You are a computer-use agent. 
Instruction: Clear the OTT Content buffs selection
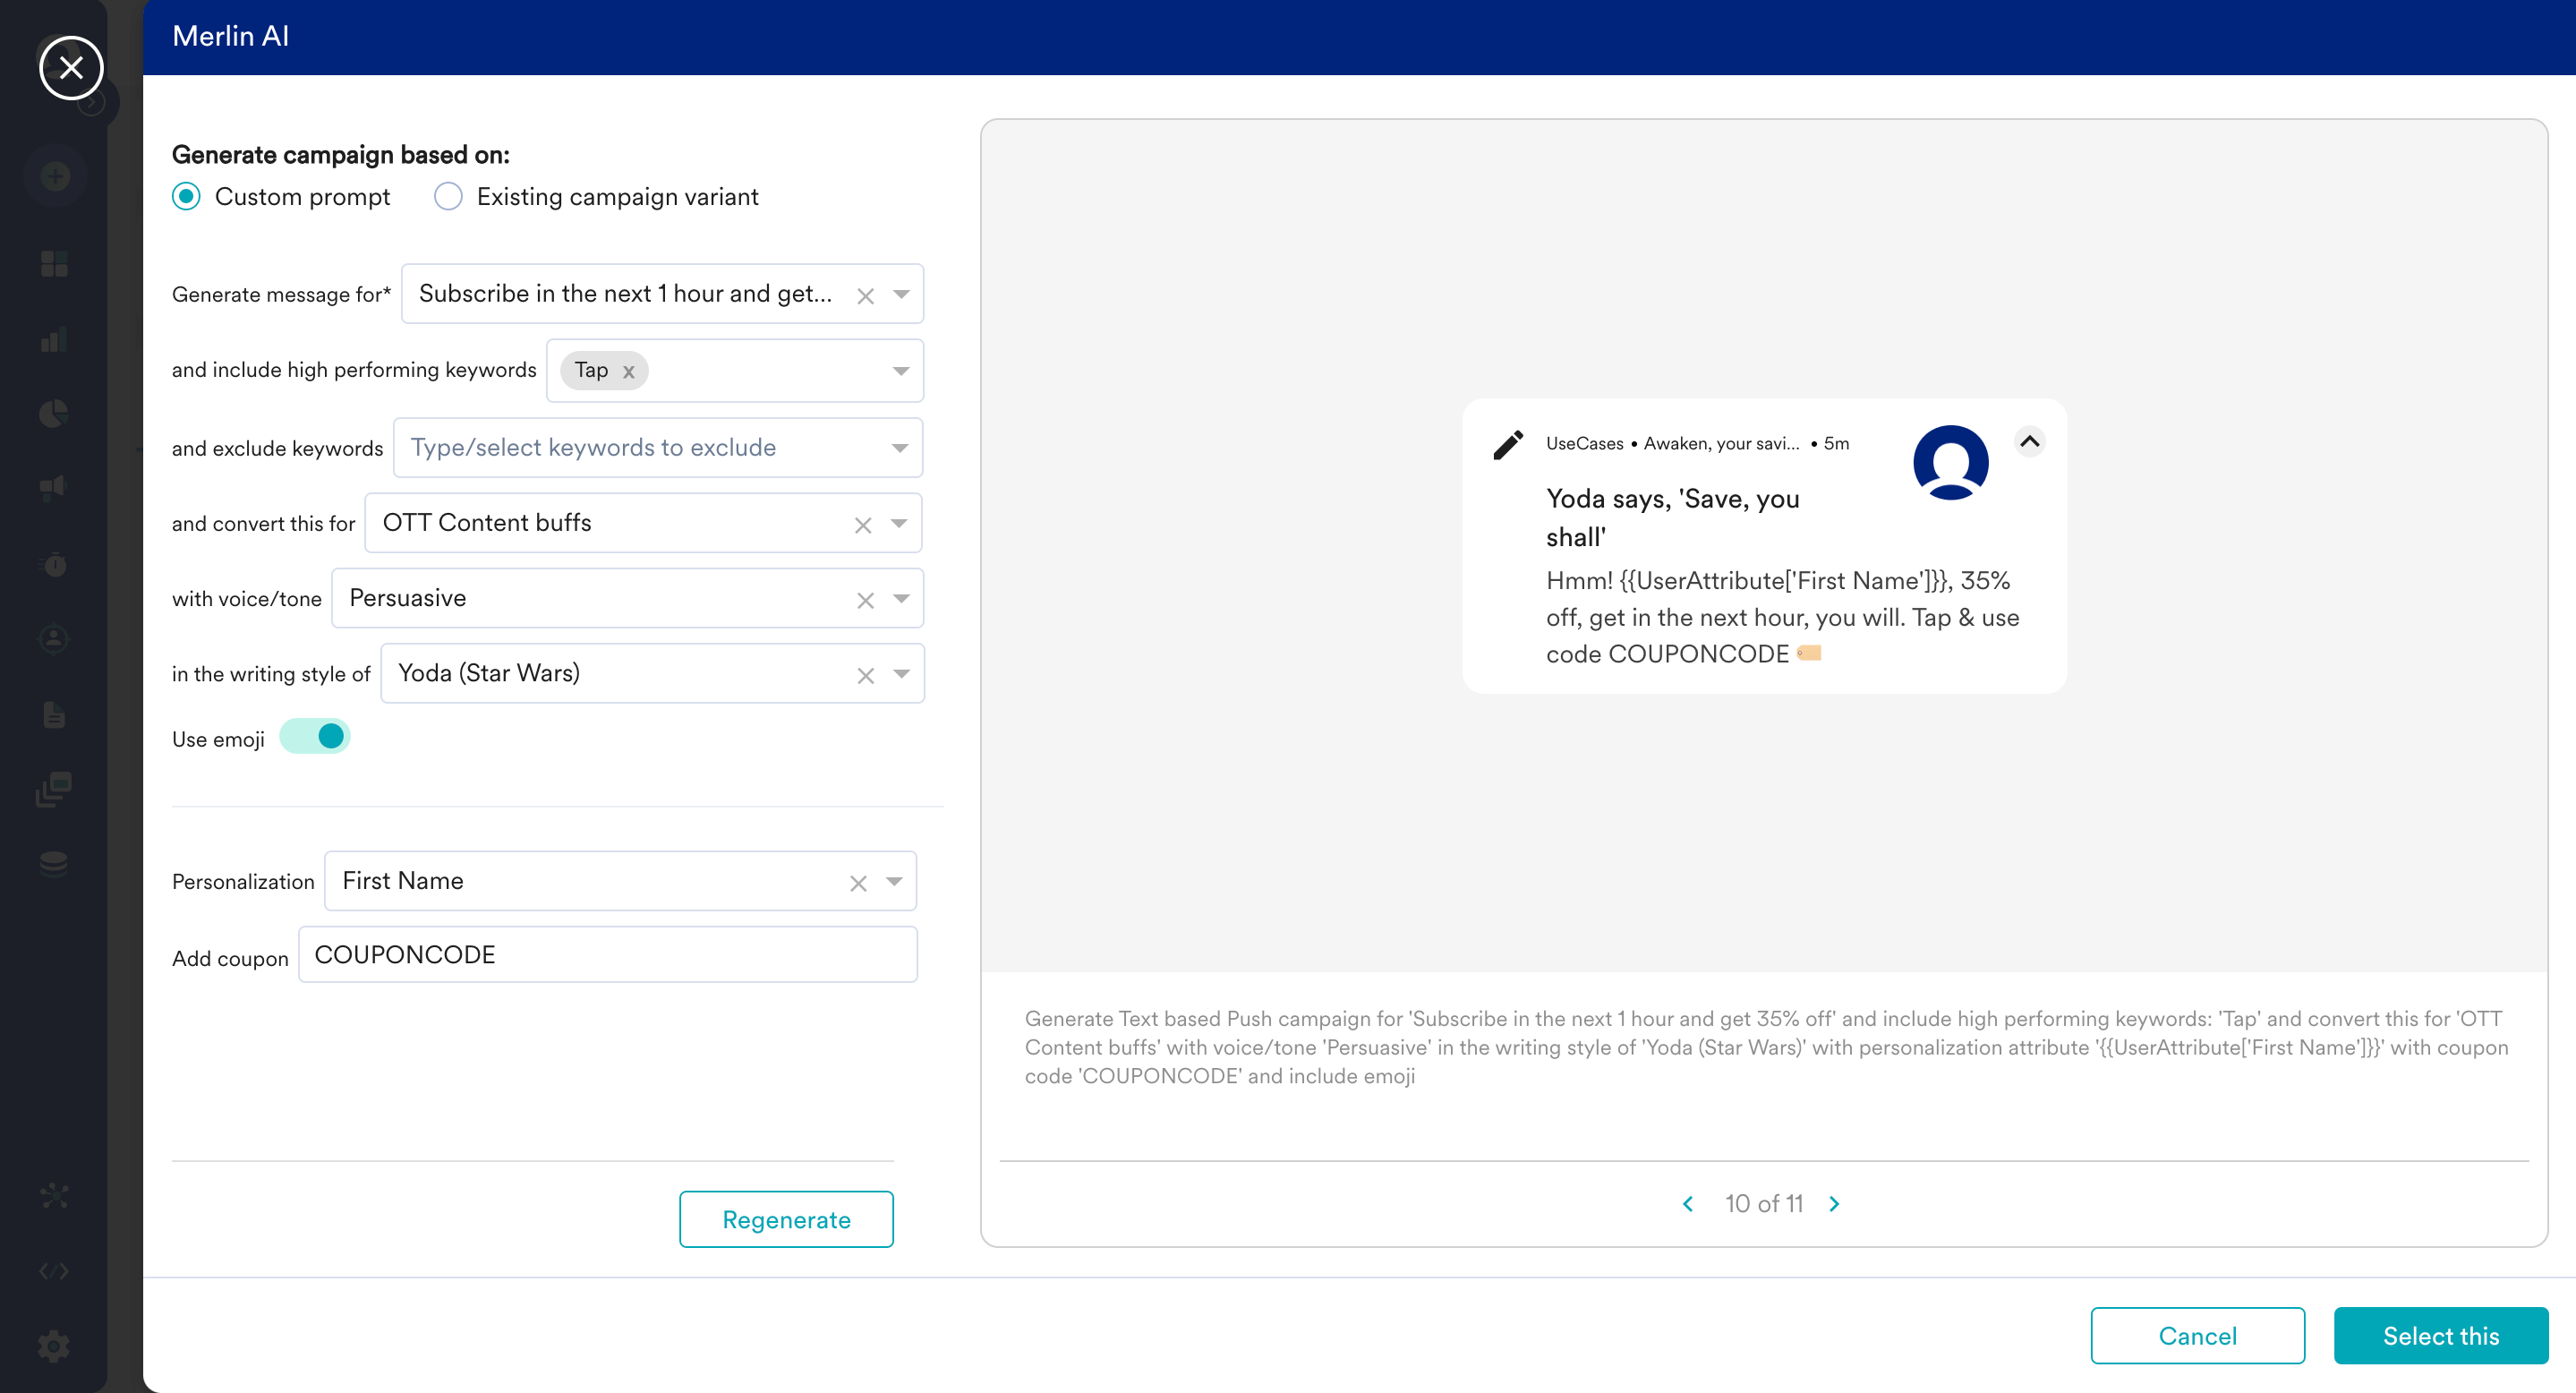tap(863, 525)
